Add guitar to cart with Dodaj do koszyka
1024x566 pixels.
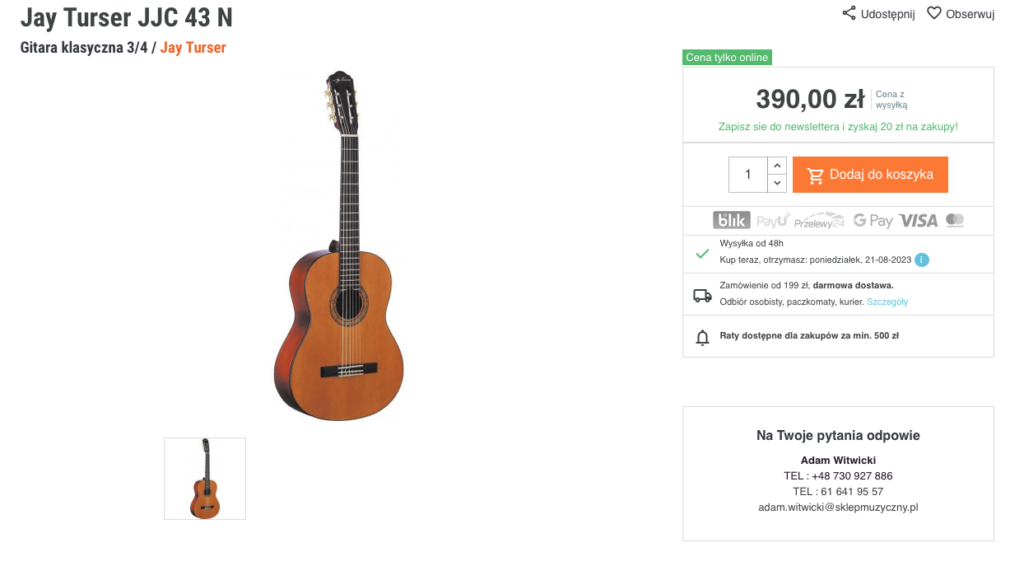[x=870, y=175]
